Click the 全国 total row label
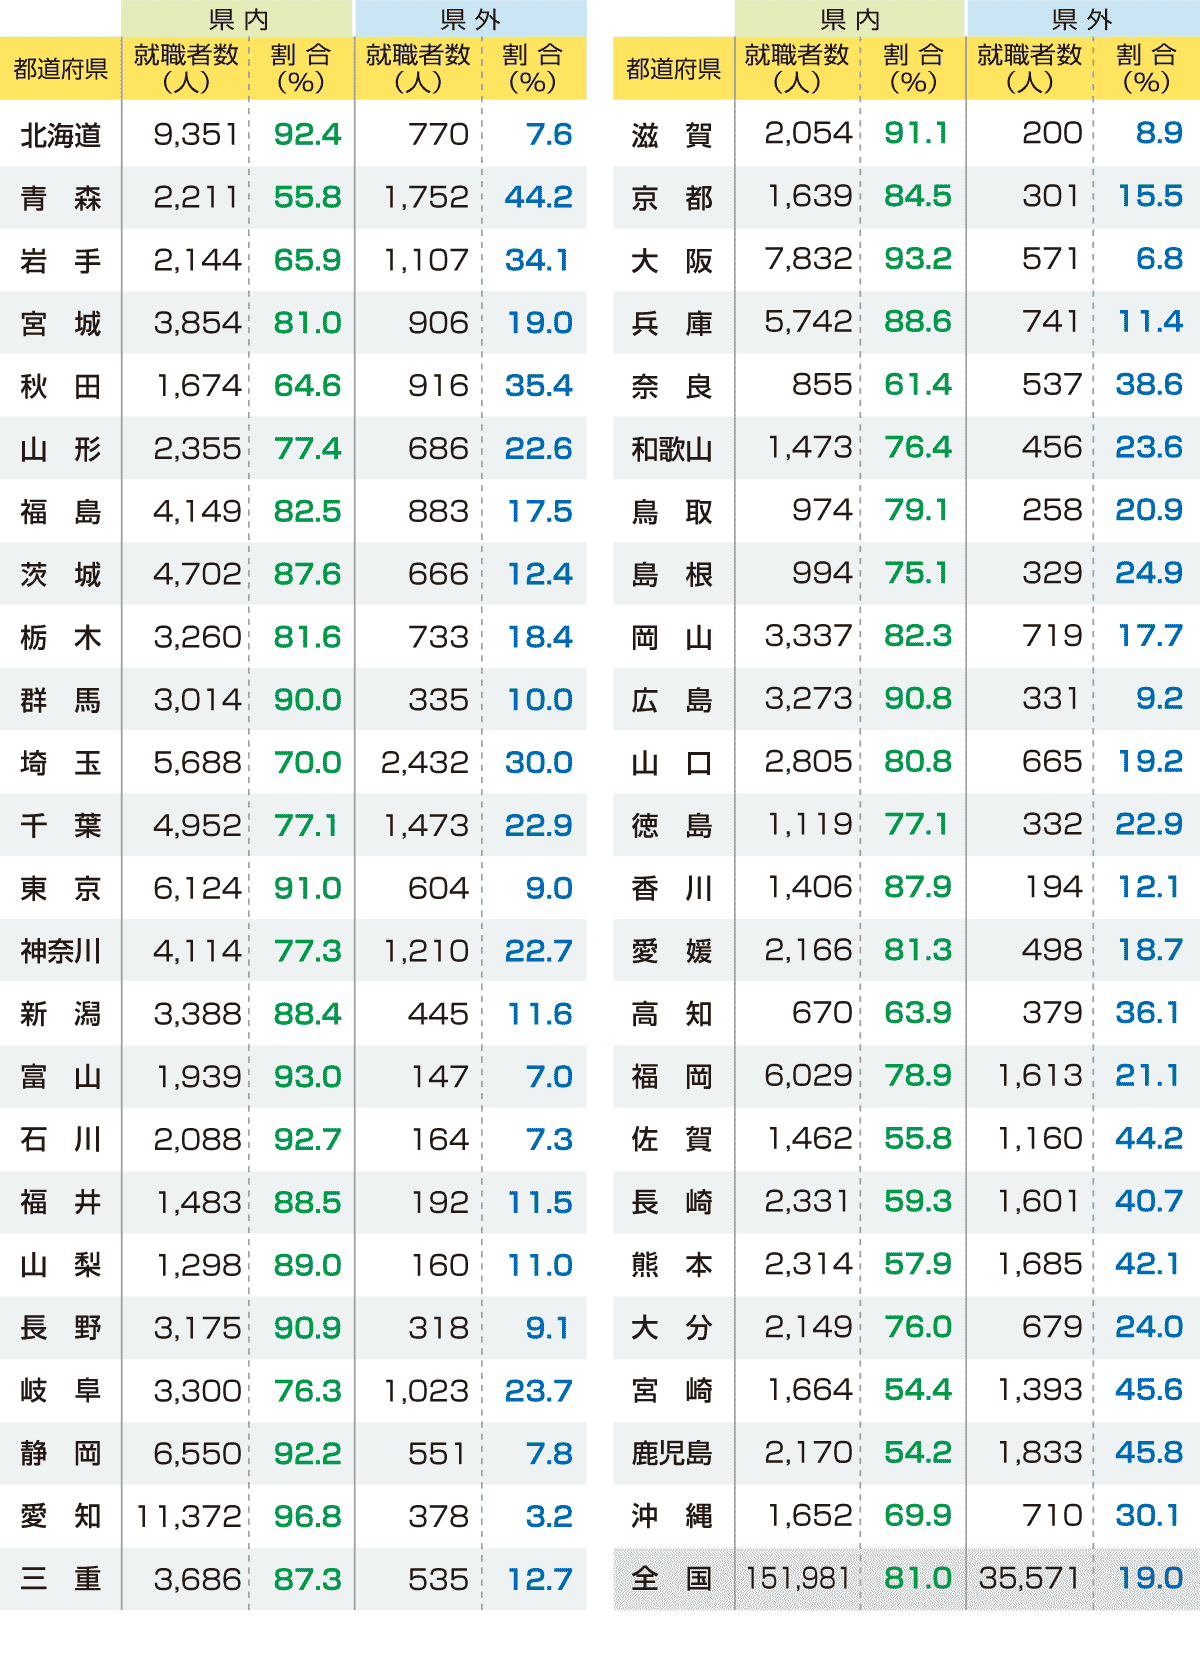The image size is (1200, 1670). (x=671, y=1579)
